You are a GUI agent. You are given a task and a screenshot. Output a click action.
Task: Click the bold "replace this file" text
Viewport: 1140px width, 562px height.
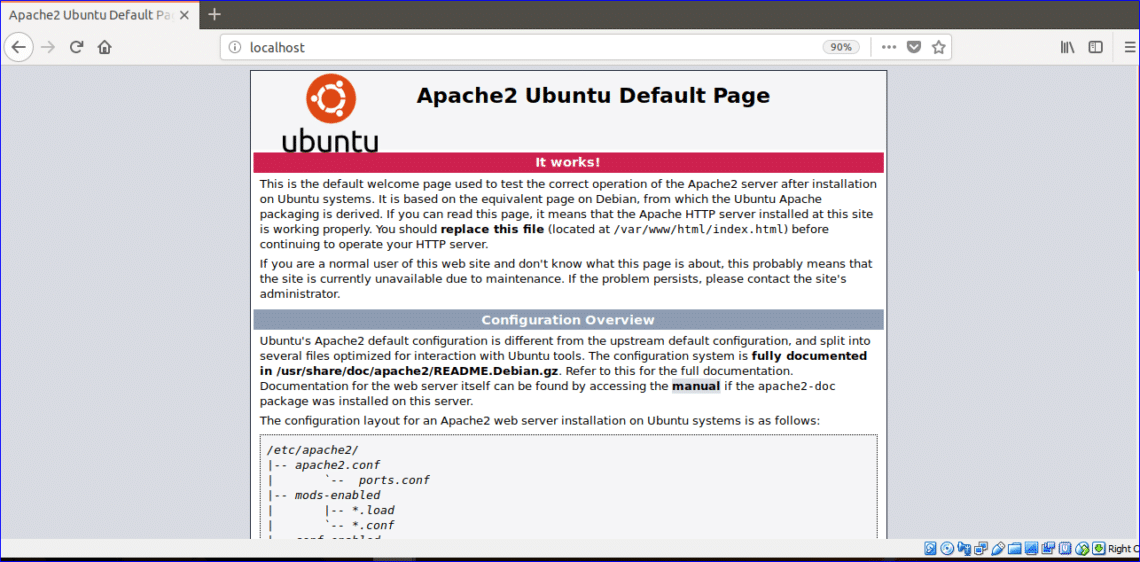tap(492, 230)
